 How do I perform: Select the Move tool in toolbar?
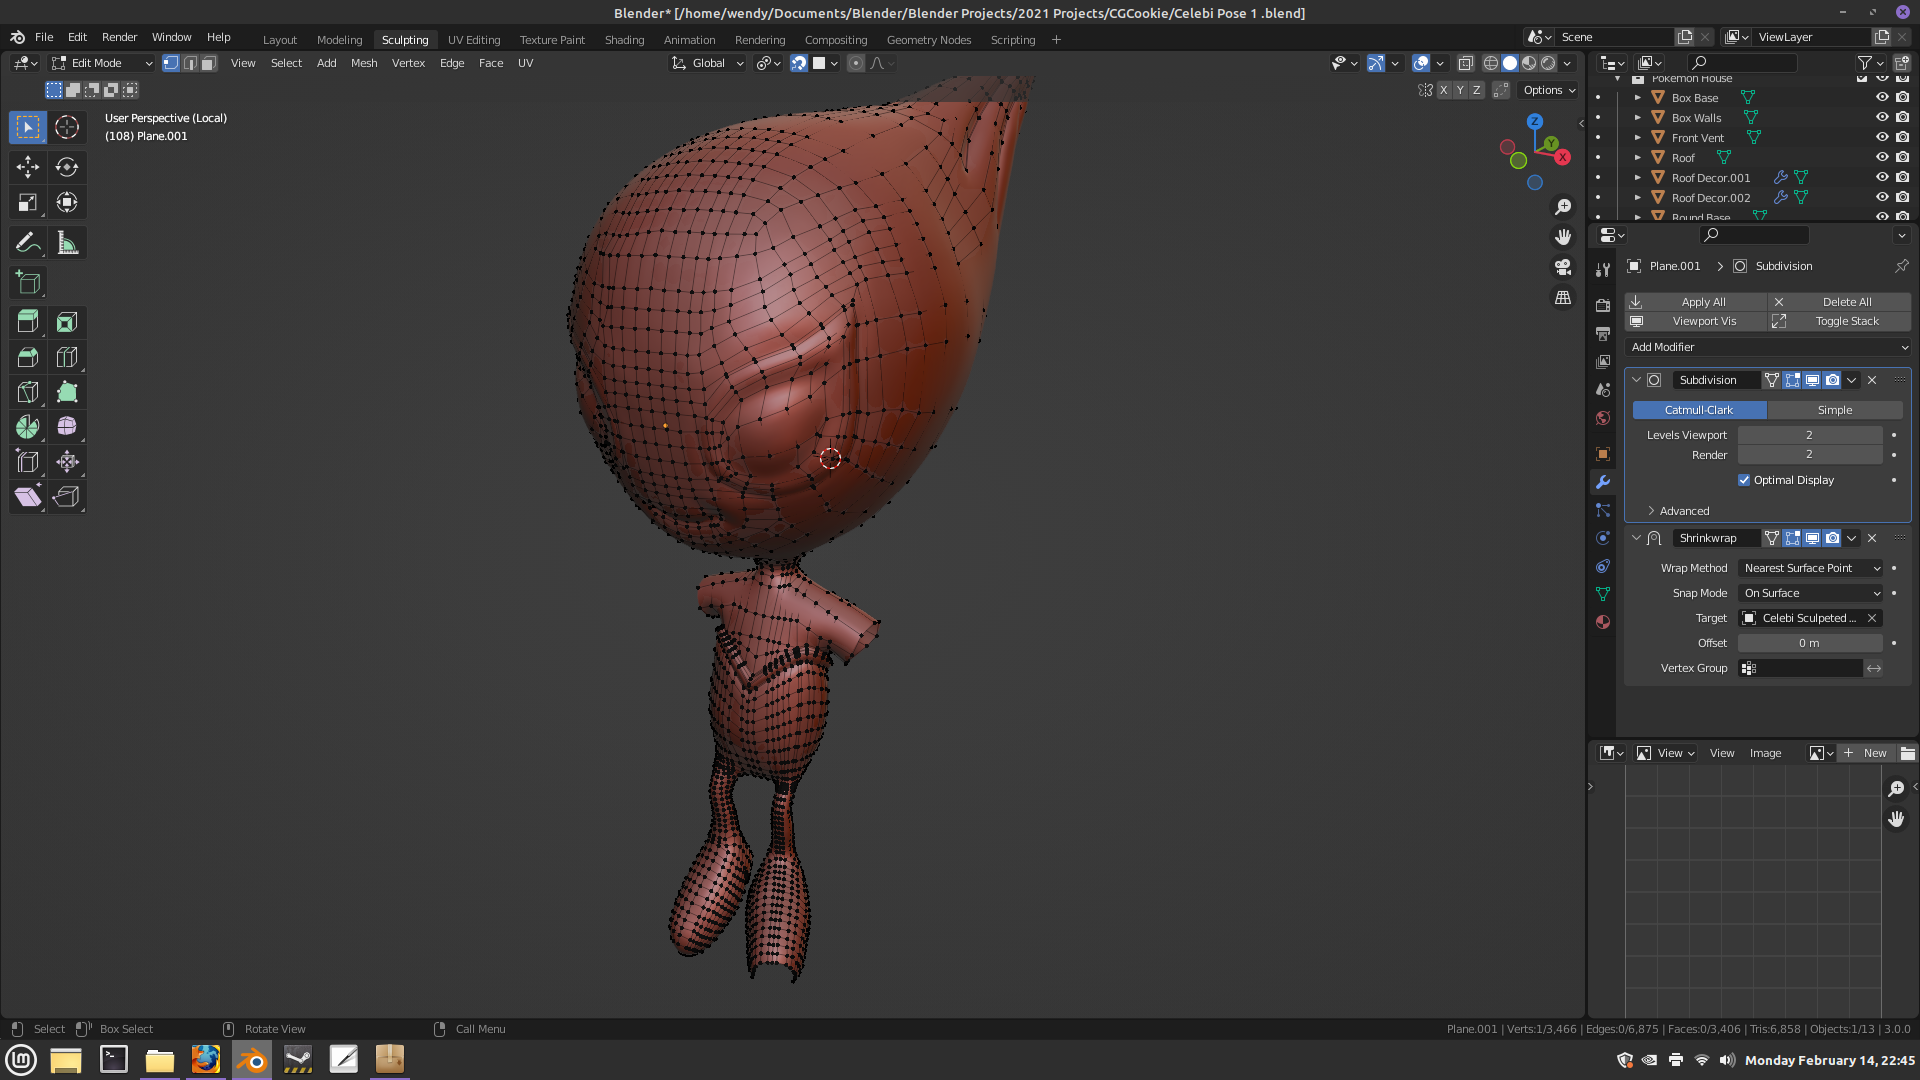click(27, 167)
